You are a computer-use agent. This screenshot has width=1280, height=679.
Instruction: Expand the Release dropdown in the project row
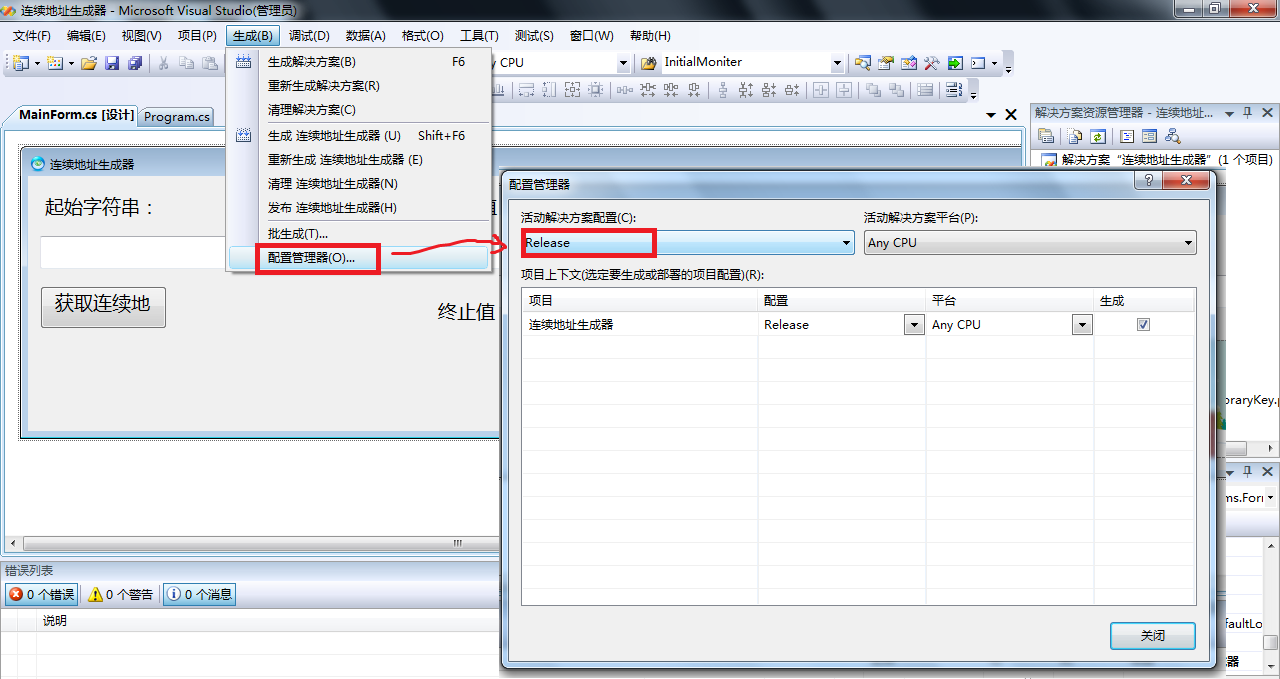(x=914, y=325)
